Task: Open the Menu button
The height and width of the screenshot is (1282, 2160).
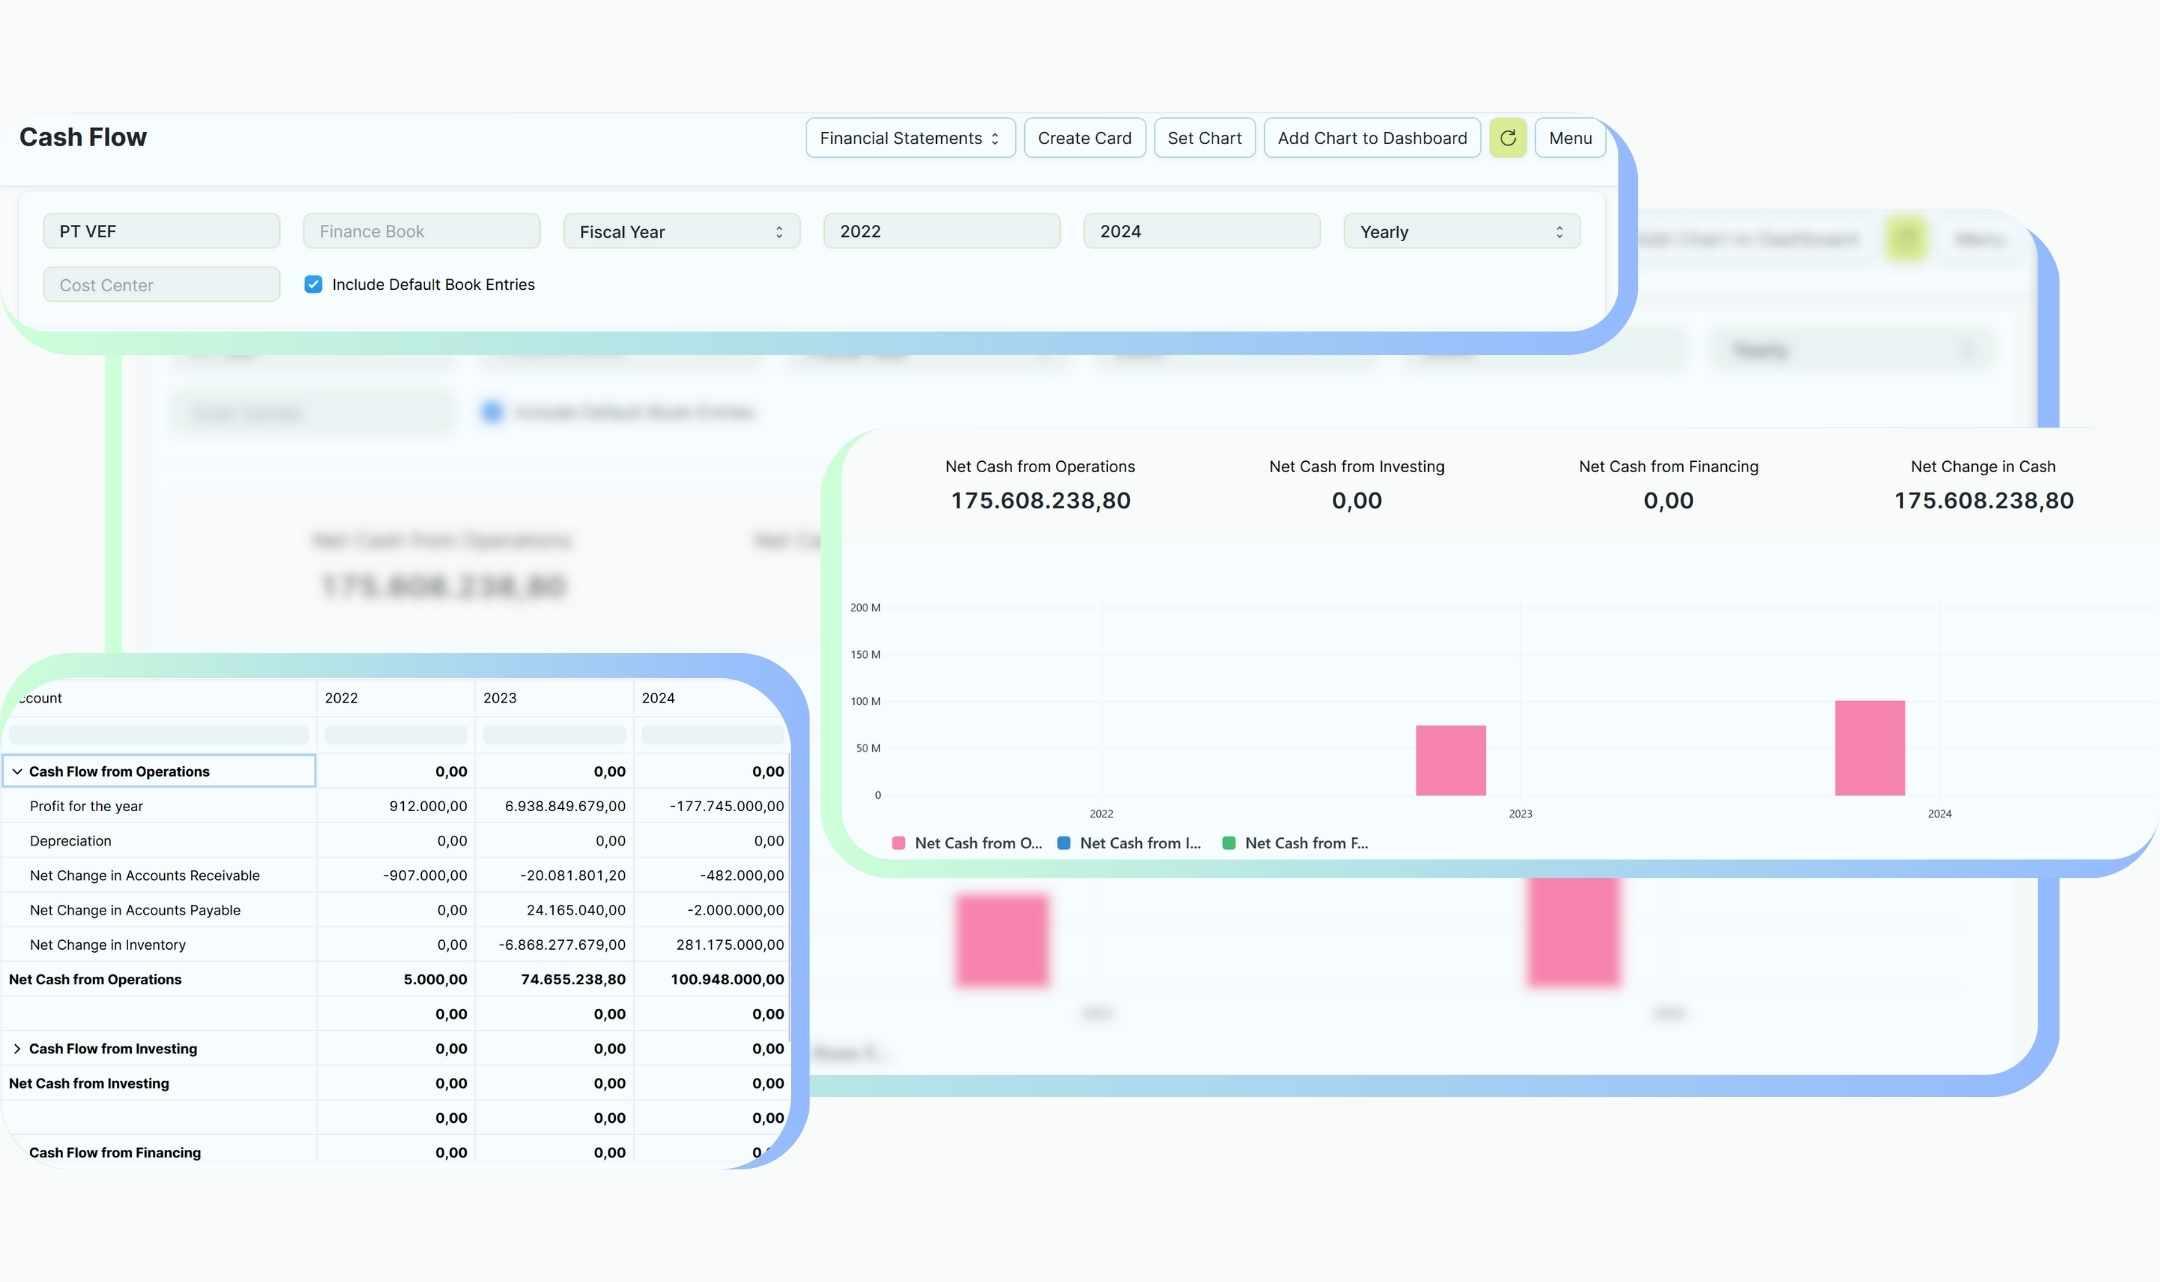Action: tap(1569, 138)
